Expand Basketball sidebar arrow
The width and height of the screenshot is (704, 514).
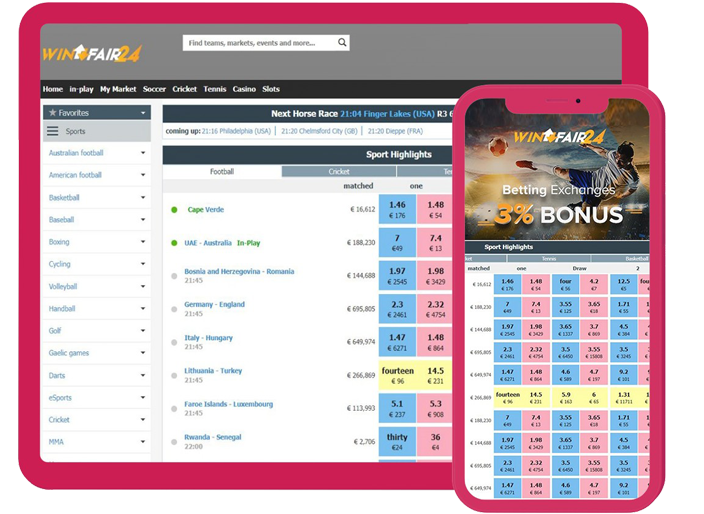(x=143, y=197)
